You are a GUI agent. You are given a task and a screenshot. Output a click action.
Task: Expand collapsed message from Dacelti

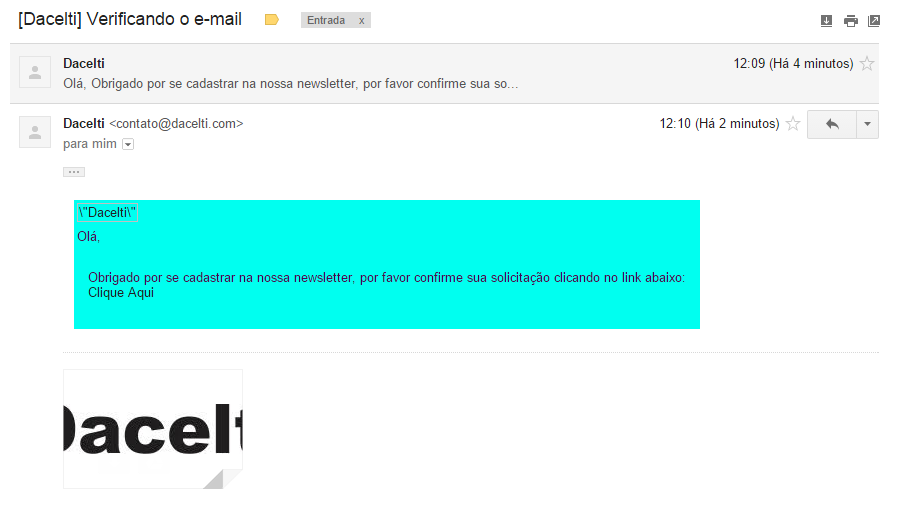[444, 74]
